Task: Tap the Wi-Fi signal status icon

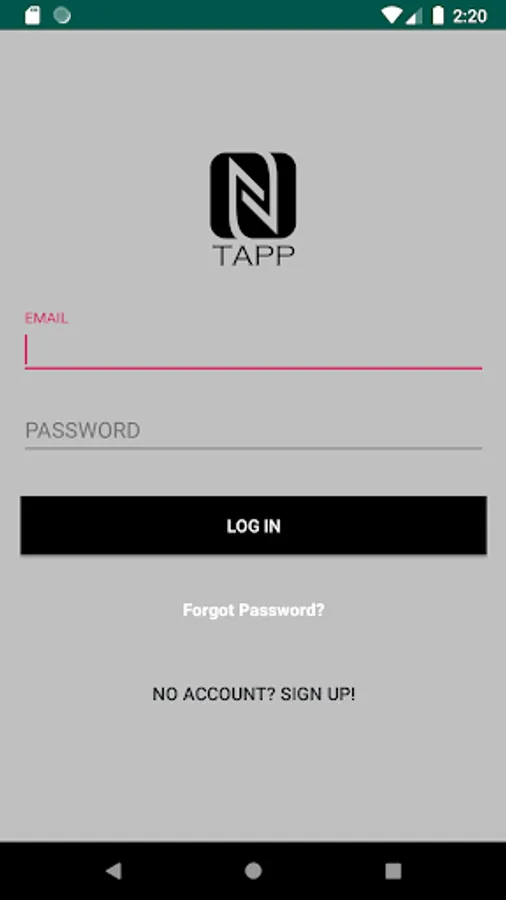Action: [x=392, y=15]
